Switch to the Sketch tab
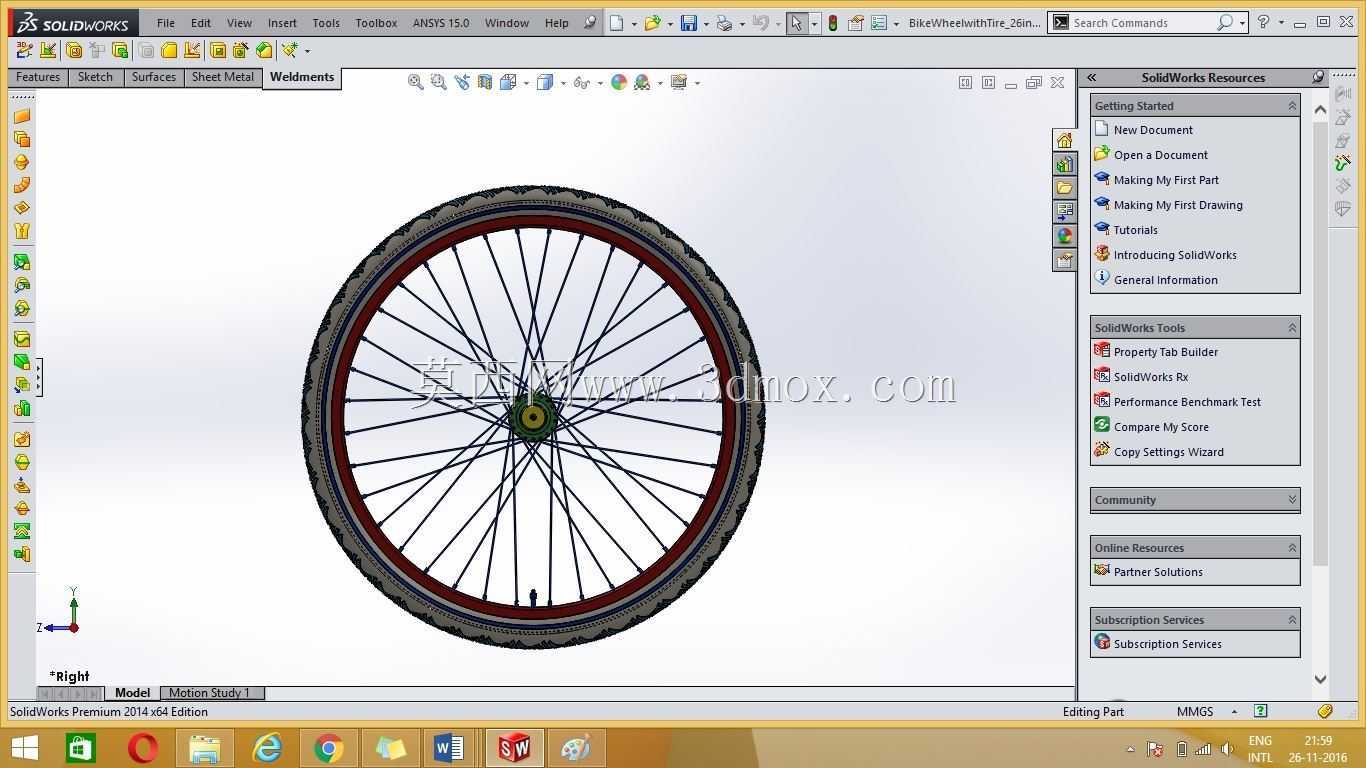Viewport: 1366px width, 768px height. [95, 77]
